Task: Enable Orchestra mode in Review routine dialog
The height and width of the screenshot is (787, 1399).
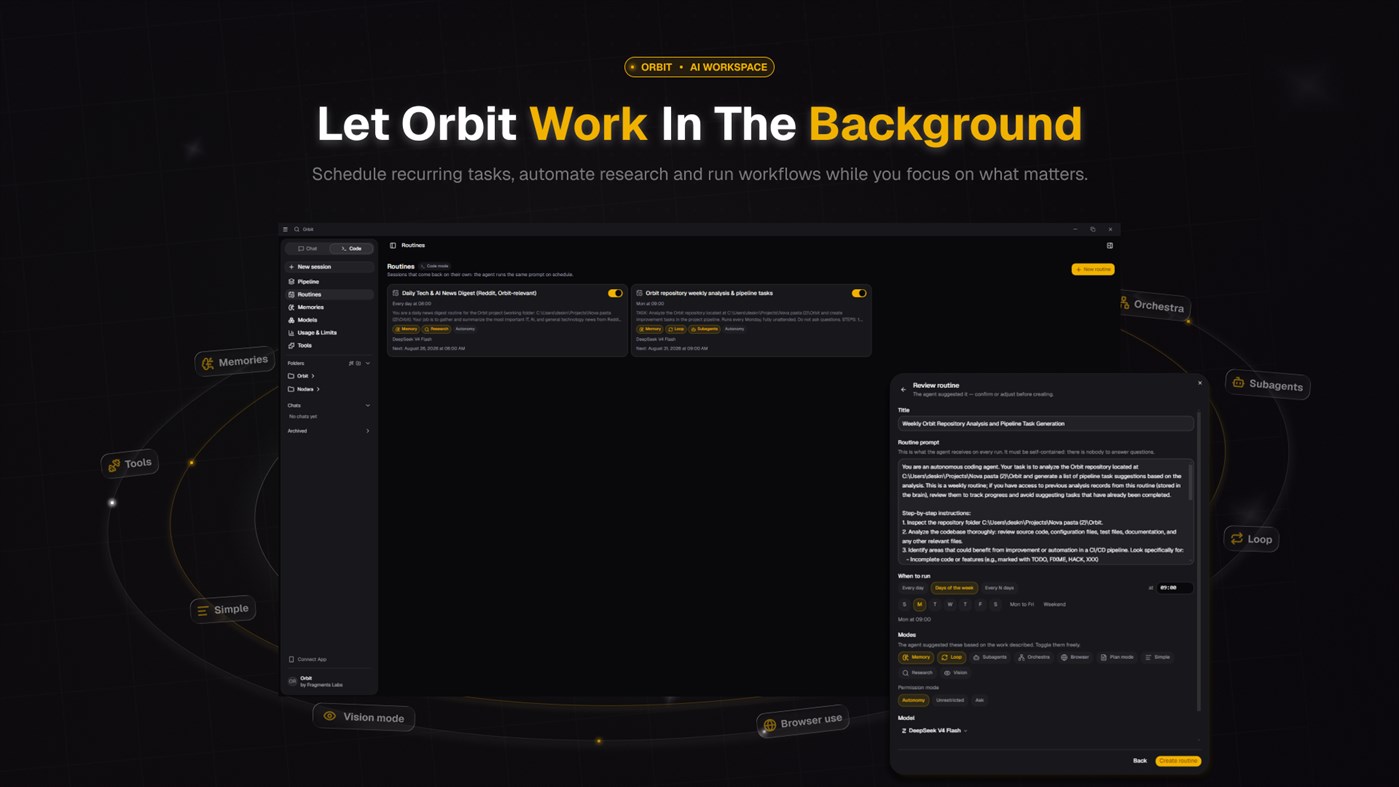Action: click(x=1034, y=657)
